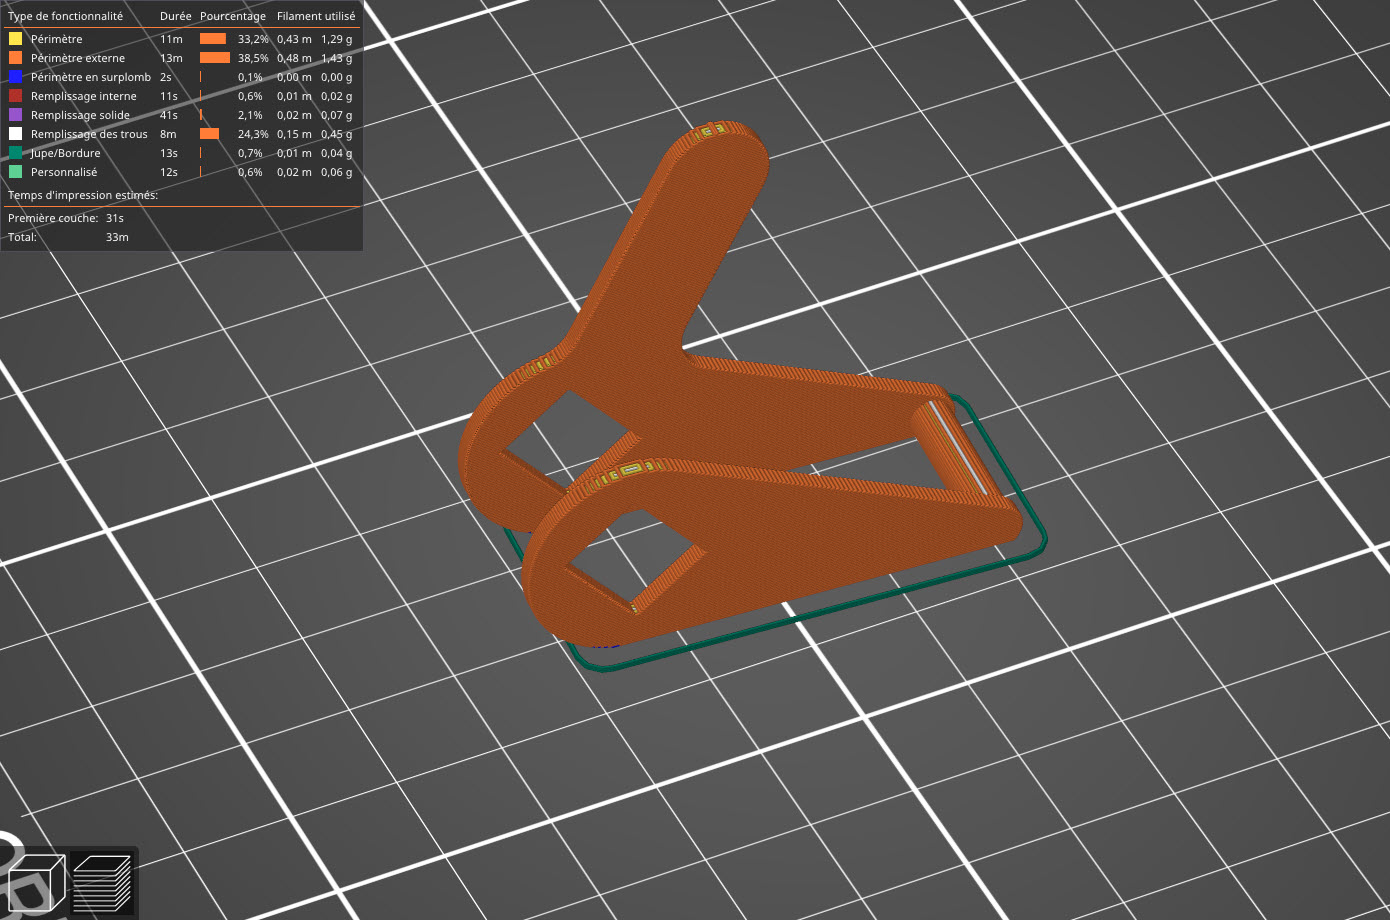1390x920 pixels.
Task: Click the "Filament utilisé" column header
Action: [x=316, y=16]
